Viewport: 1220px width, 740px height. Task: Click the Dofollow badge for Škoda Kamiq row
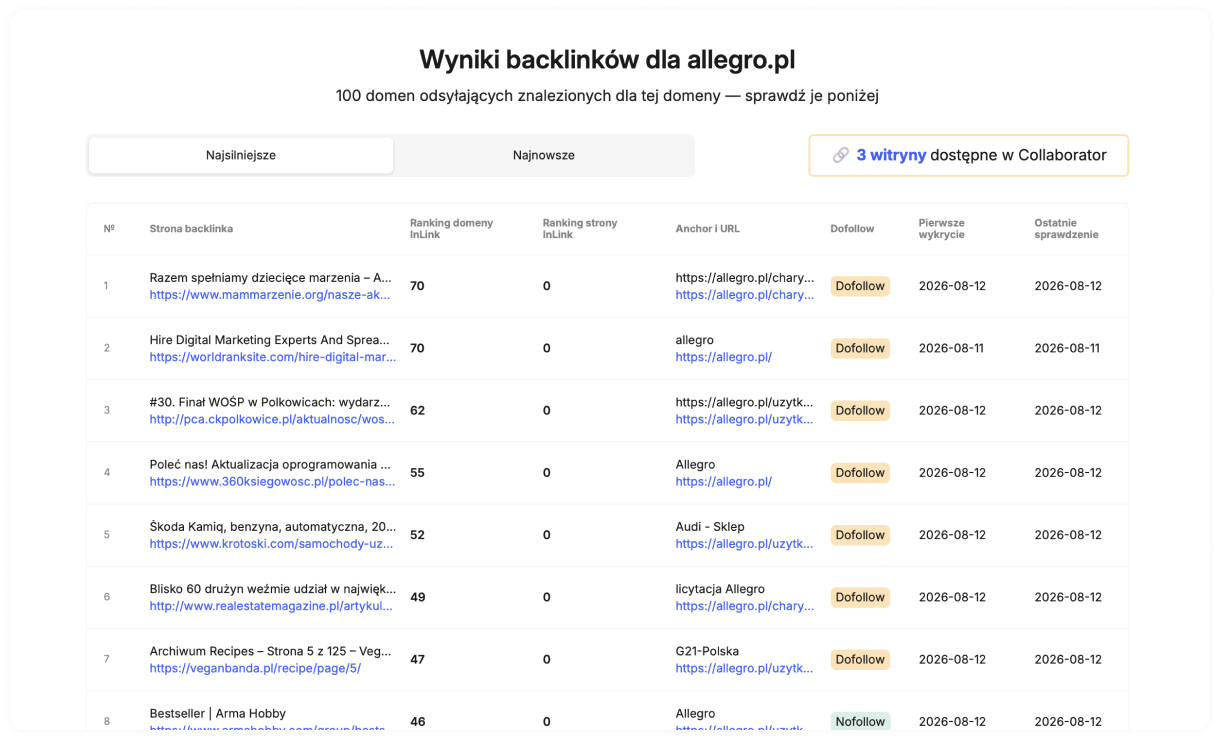(x=860, y=535)
